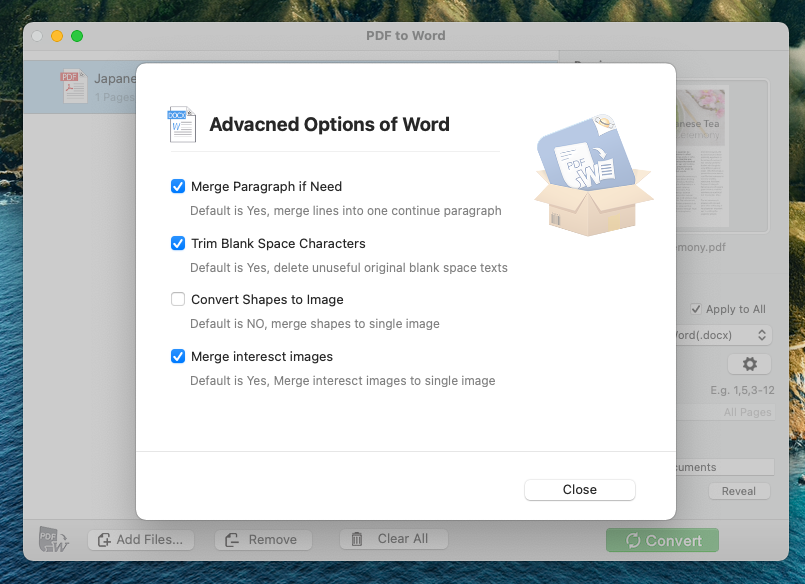Click 'Default is NO, merge shapes' description

pyautogui.click(x=315, y=324)
